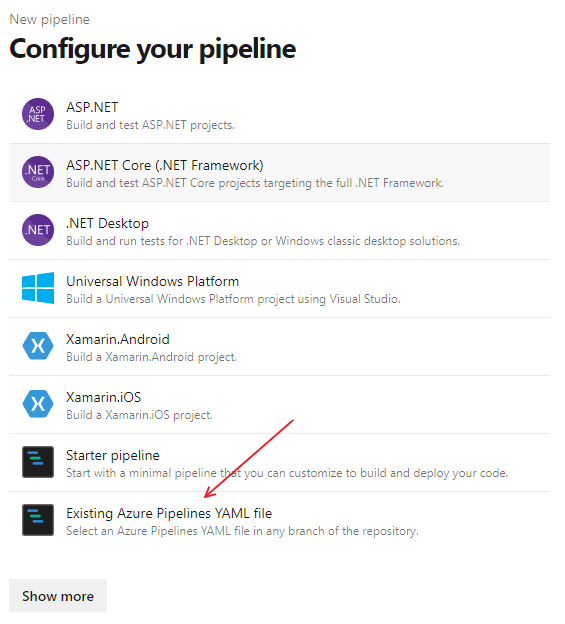Click the blue Windows logo icon
This screenshot has width=565, height=624.
coord(38,288)
